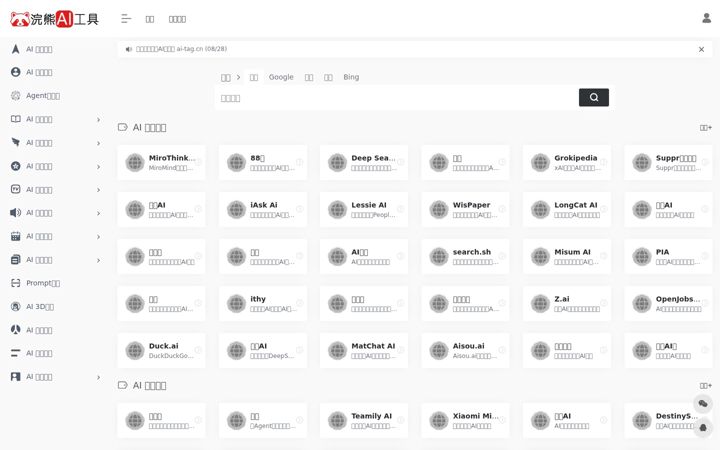The width and height of the screenshot is (720, 450).
Task: Click the three-segment pie icon in sidebar
Action: (x=16, y=330)
